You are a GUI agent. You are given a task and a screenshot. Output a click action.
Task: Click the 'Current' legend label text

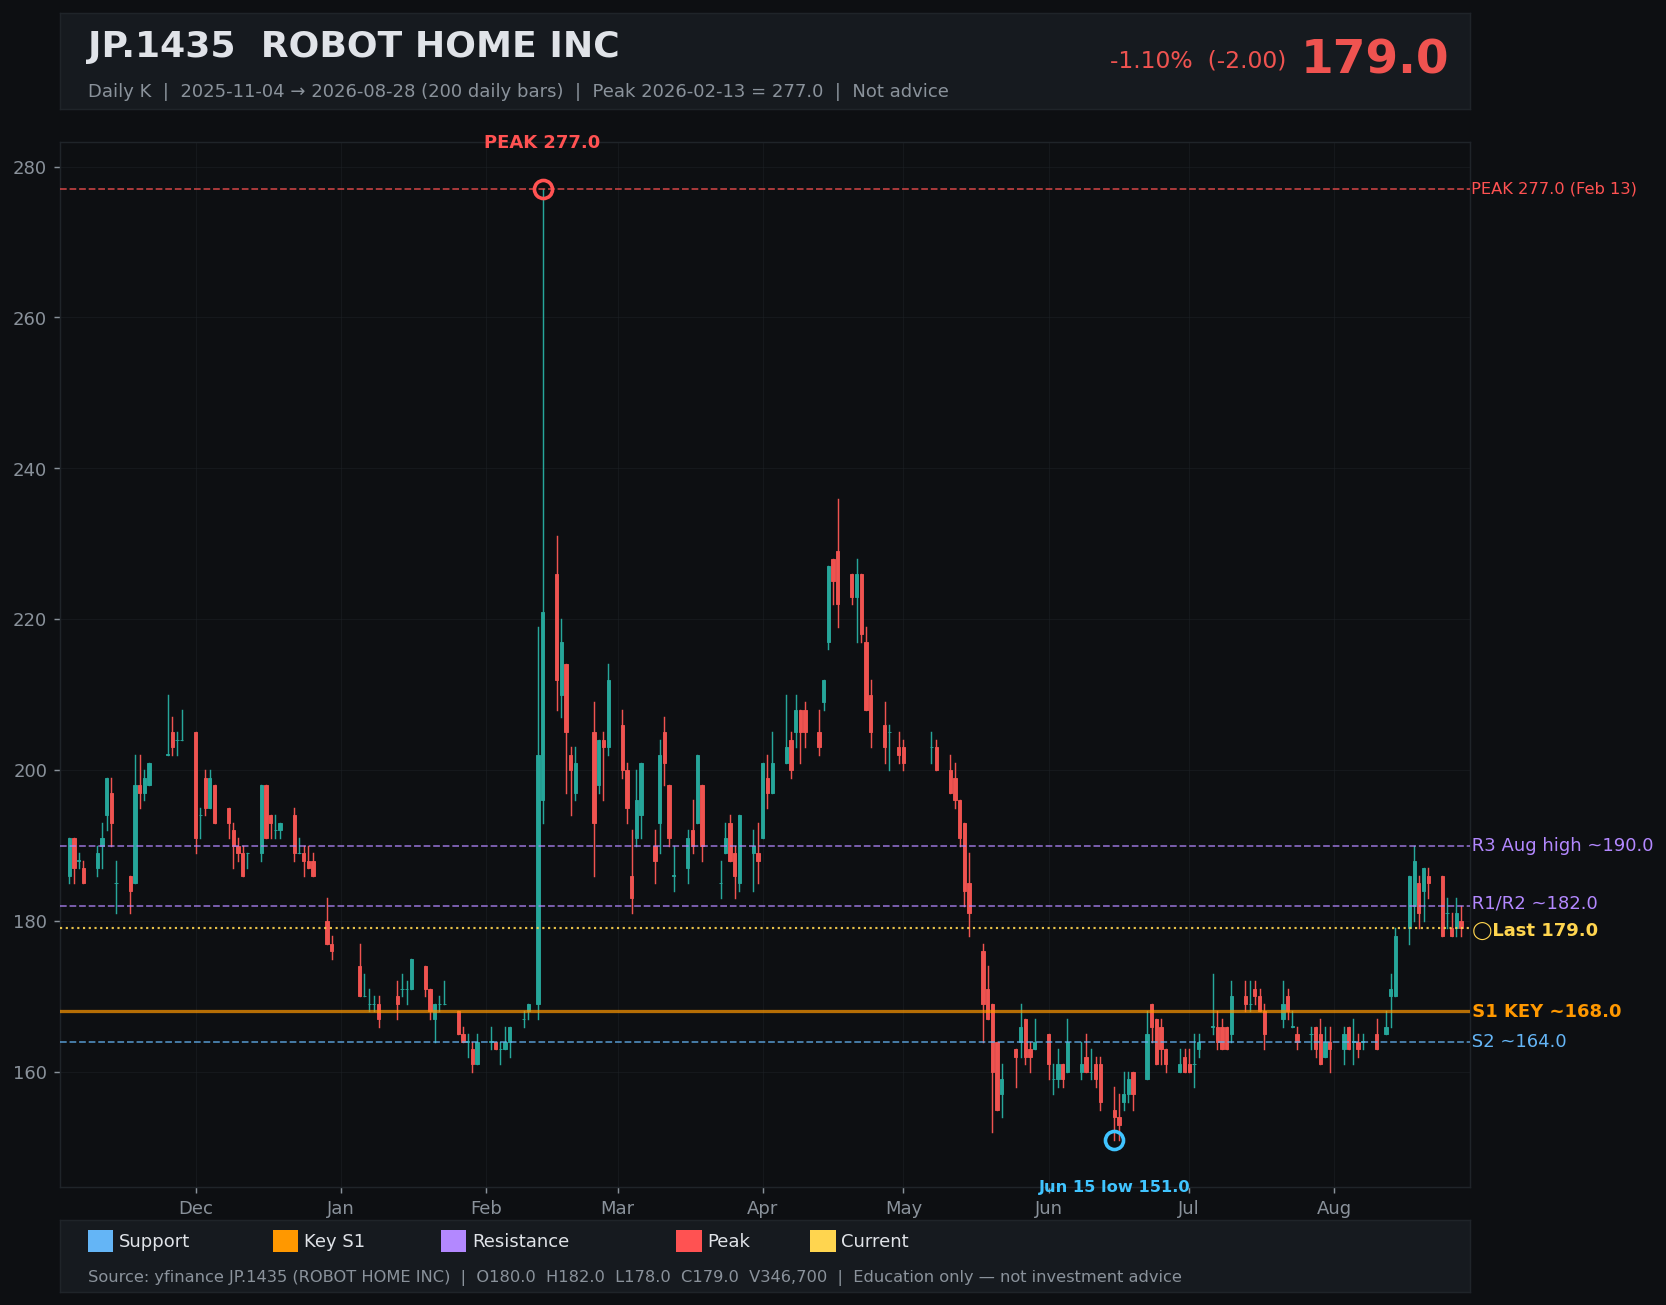pyautogui.click(x=875, y=1241)
